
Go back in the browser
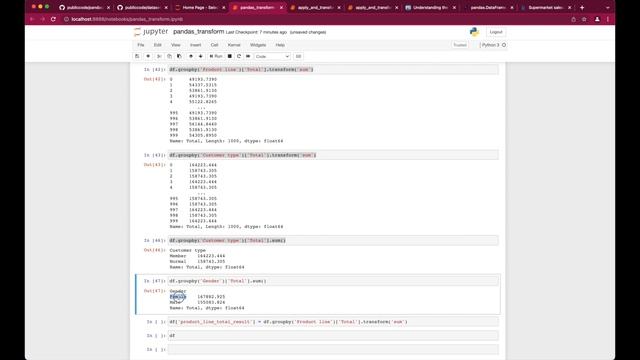click(32, 19)
